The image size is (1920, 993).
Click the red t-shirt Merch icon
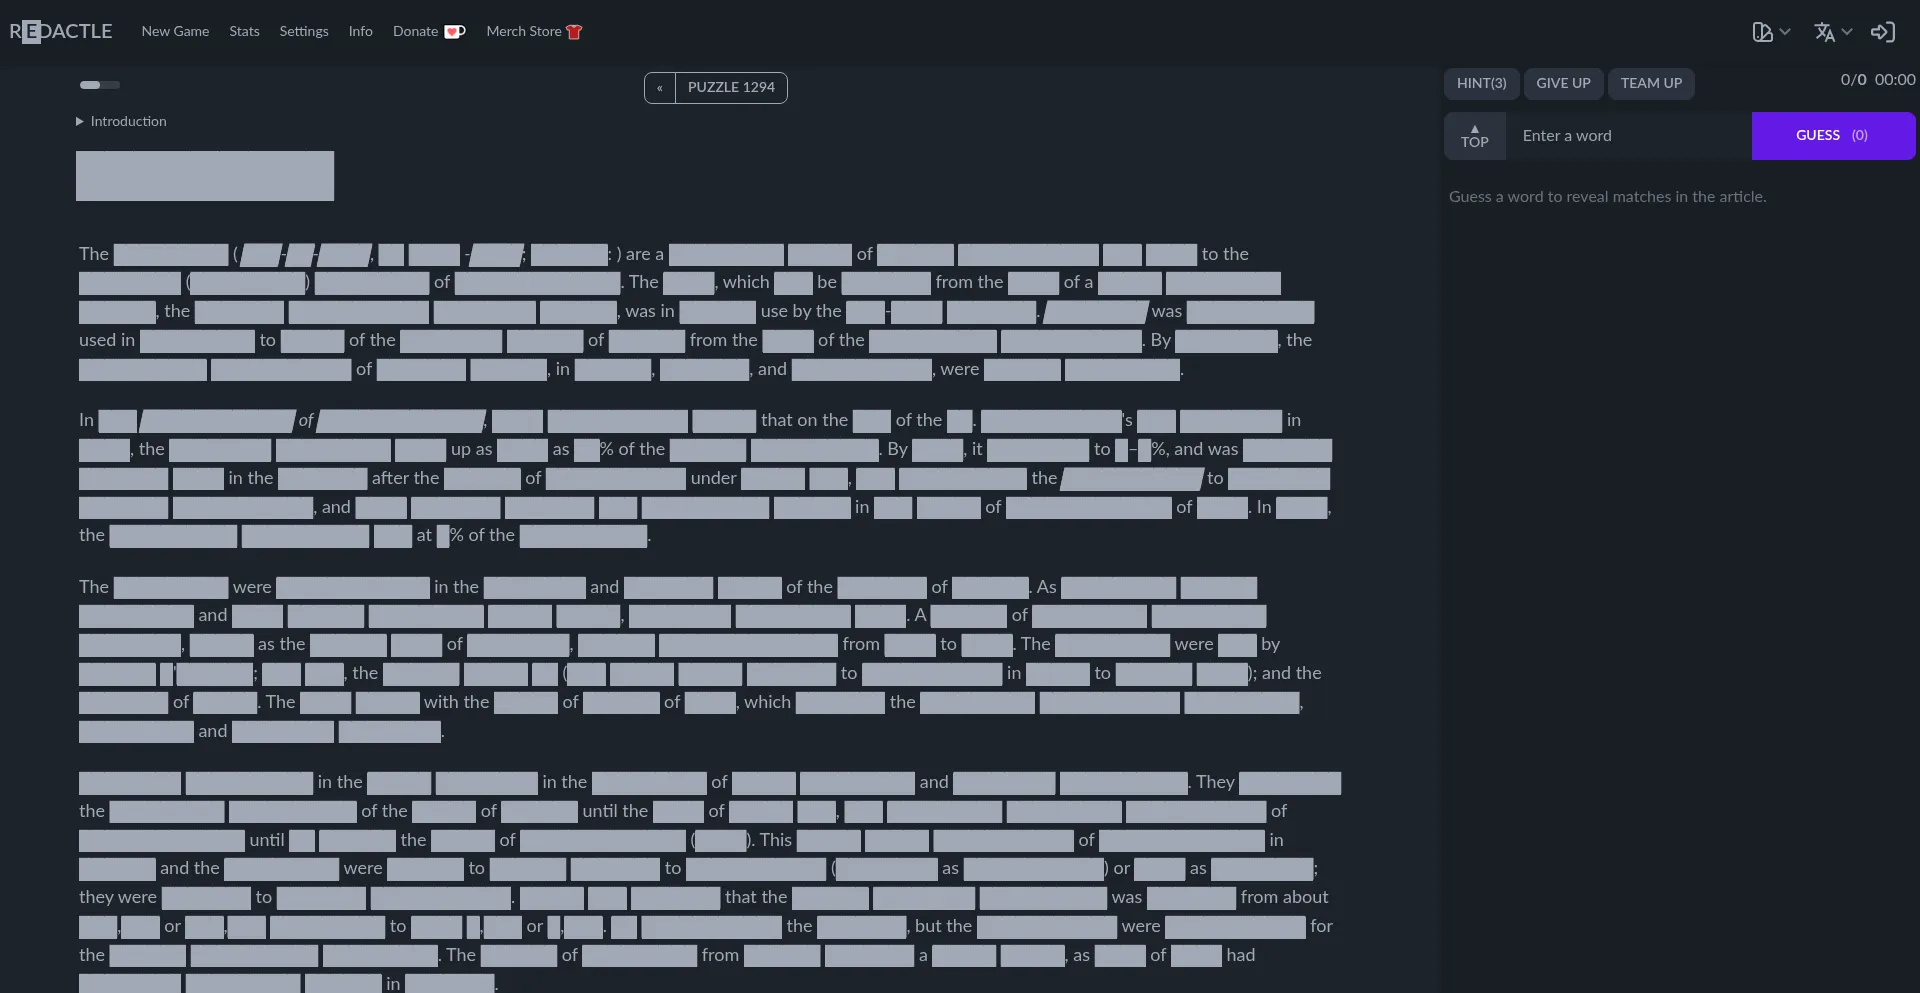point(574,32)
